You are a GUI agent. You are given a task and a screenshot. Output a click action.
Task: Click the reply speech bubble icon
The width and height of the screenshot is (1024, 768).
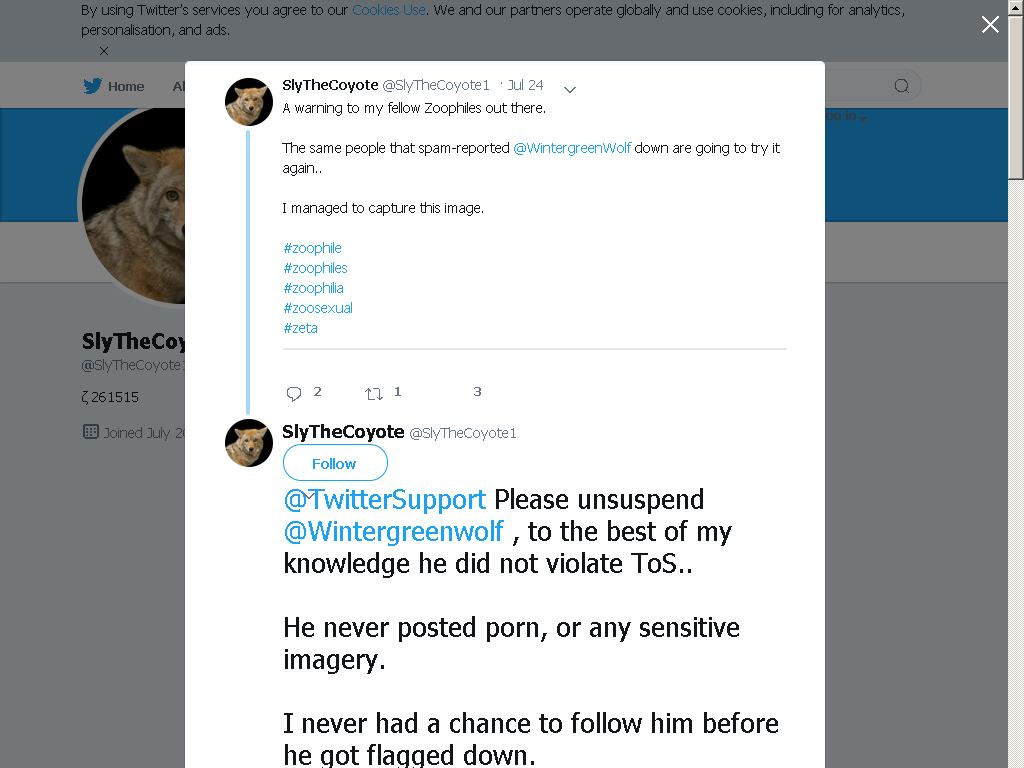[294, 393]
